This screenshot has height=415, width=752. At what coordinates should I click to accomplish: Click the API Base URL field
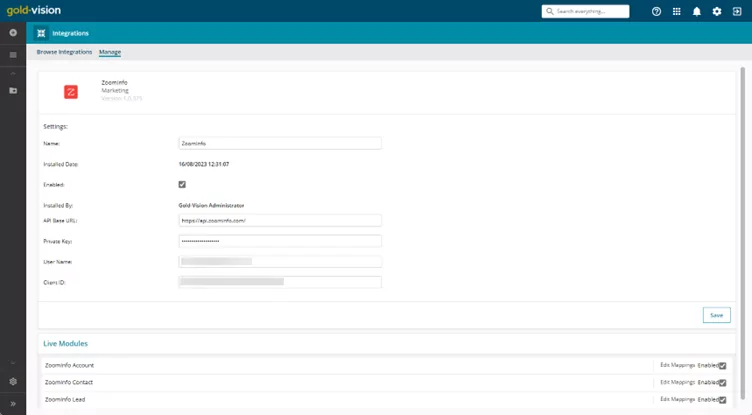tap(280, 220)
